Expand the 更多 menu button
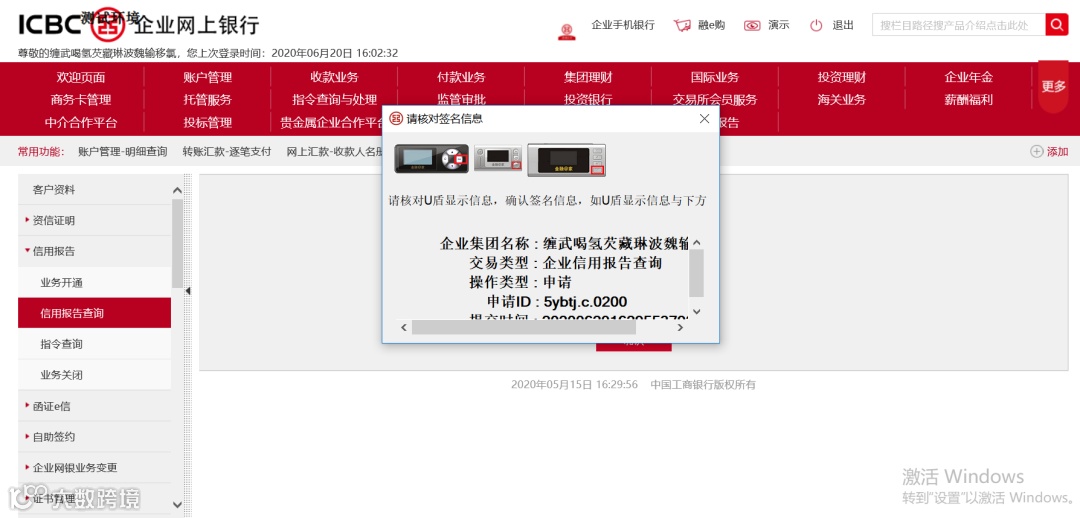1080x518 pixels. tap(1053, 86)
